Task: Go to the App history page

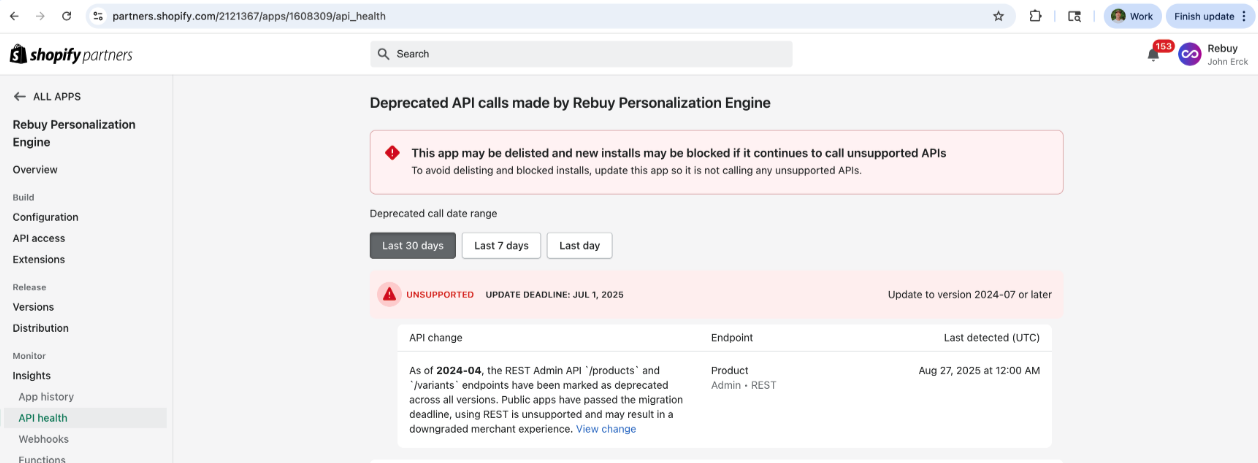Action: coord(46,397)
